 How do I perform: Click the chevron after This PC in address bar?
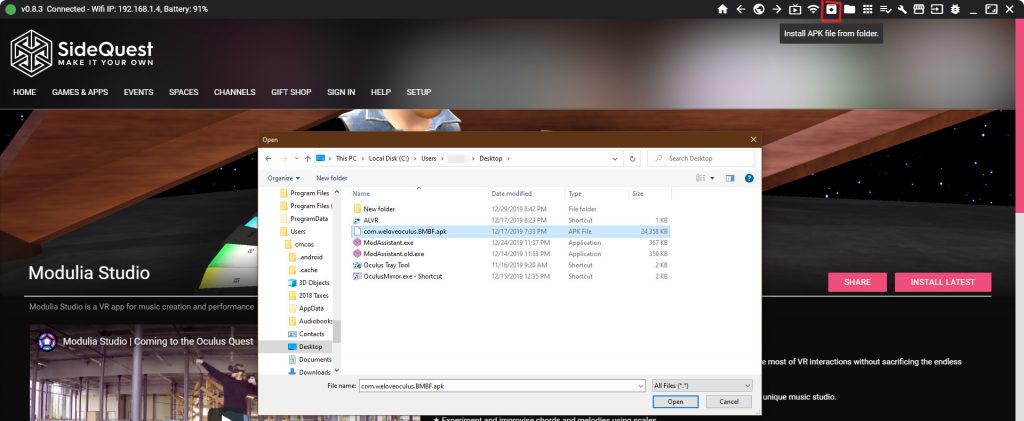tap(362, 159)
